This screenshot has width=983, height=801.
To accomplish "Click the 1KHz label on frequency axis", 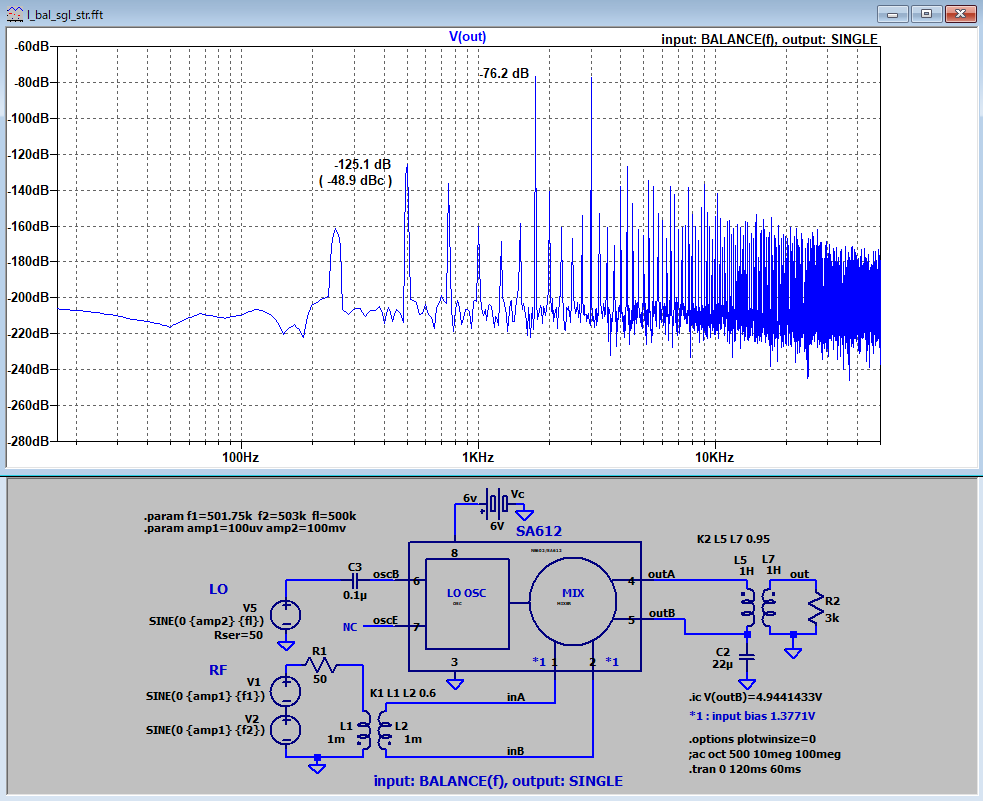I will coord(476,457).
